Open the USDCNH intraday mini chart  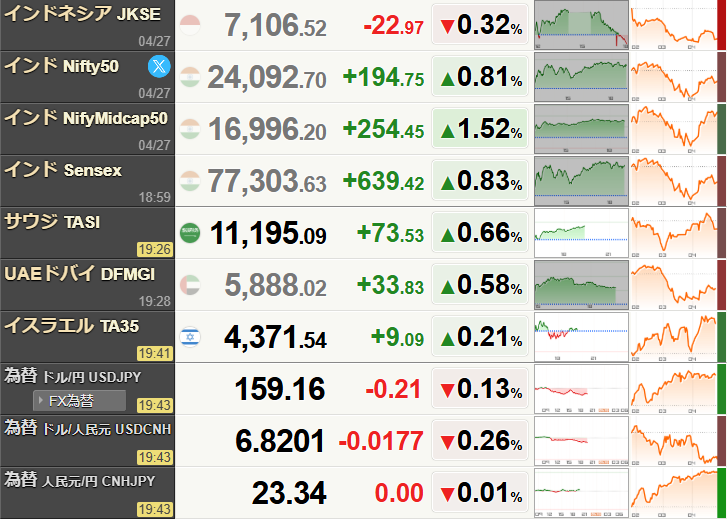(x=581, y=441)
